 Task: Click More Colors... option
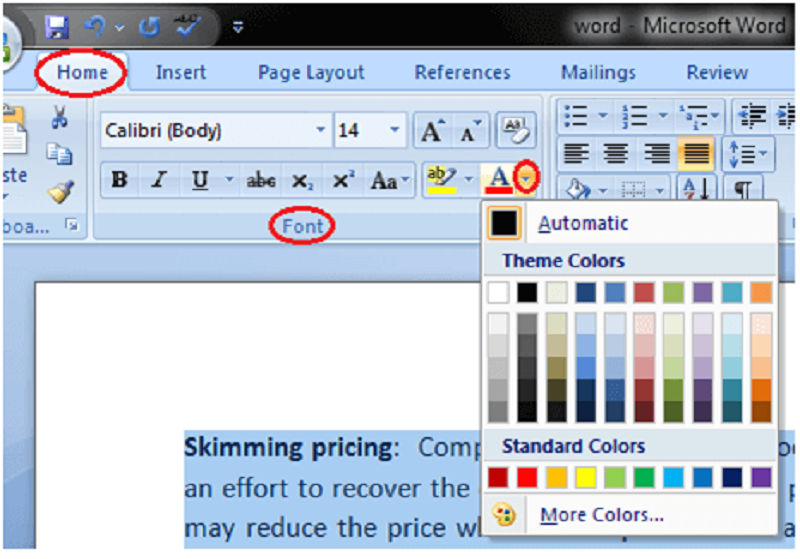(600, 515)
